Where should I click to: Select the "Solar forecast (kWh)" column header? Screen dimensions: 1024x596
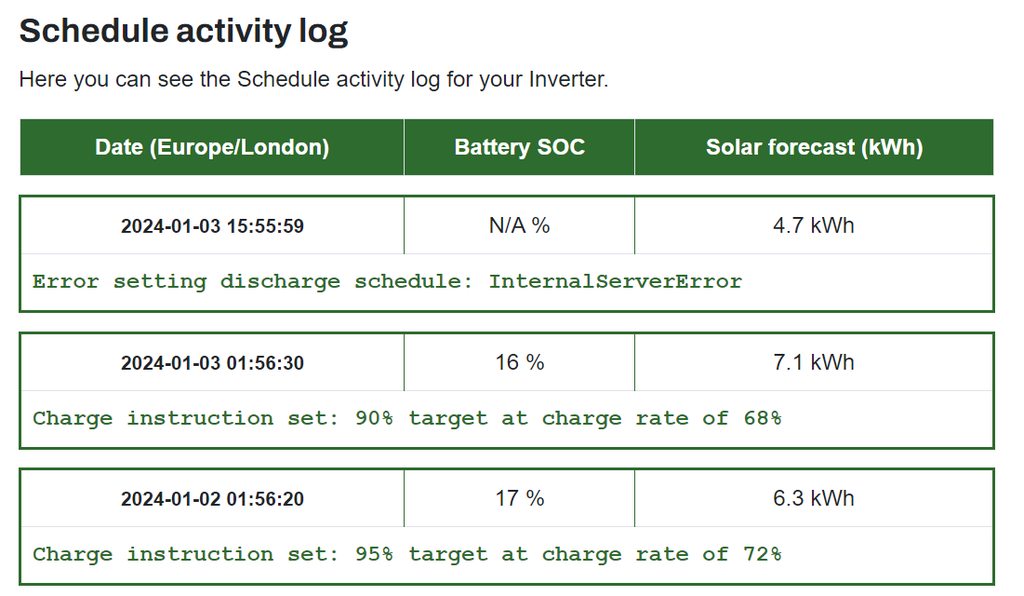[814, 148]
